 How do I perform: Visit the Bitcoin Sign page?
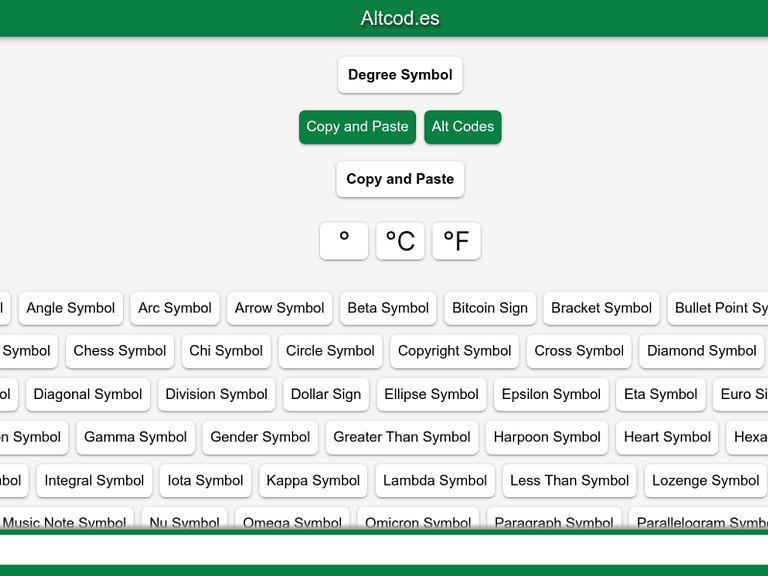tap(490, 308)
